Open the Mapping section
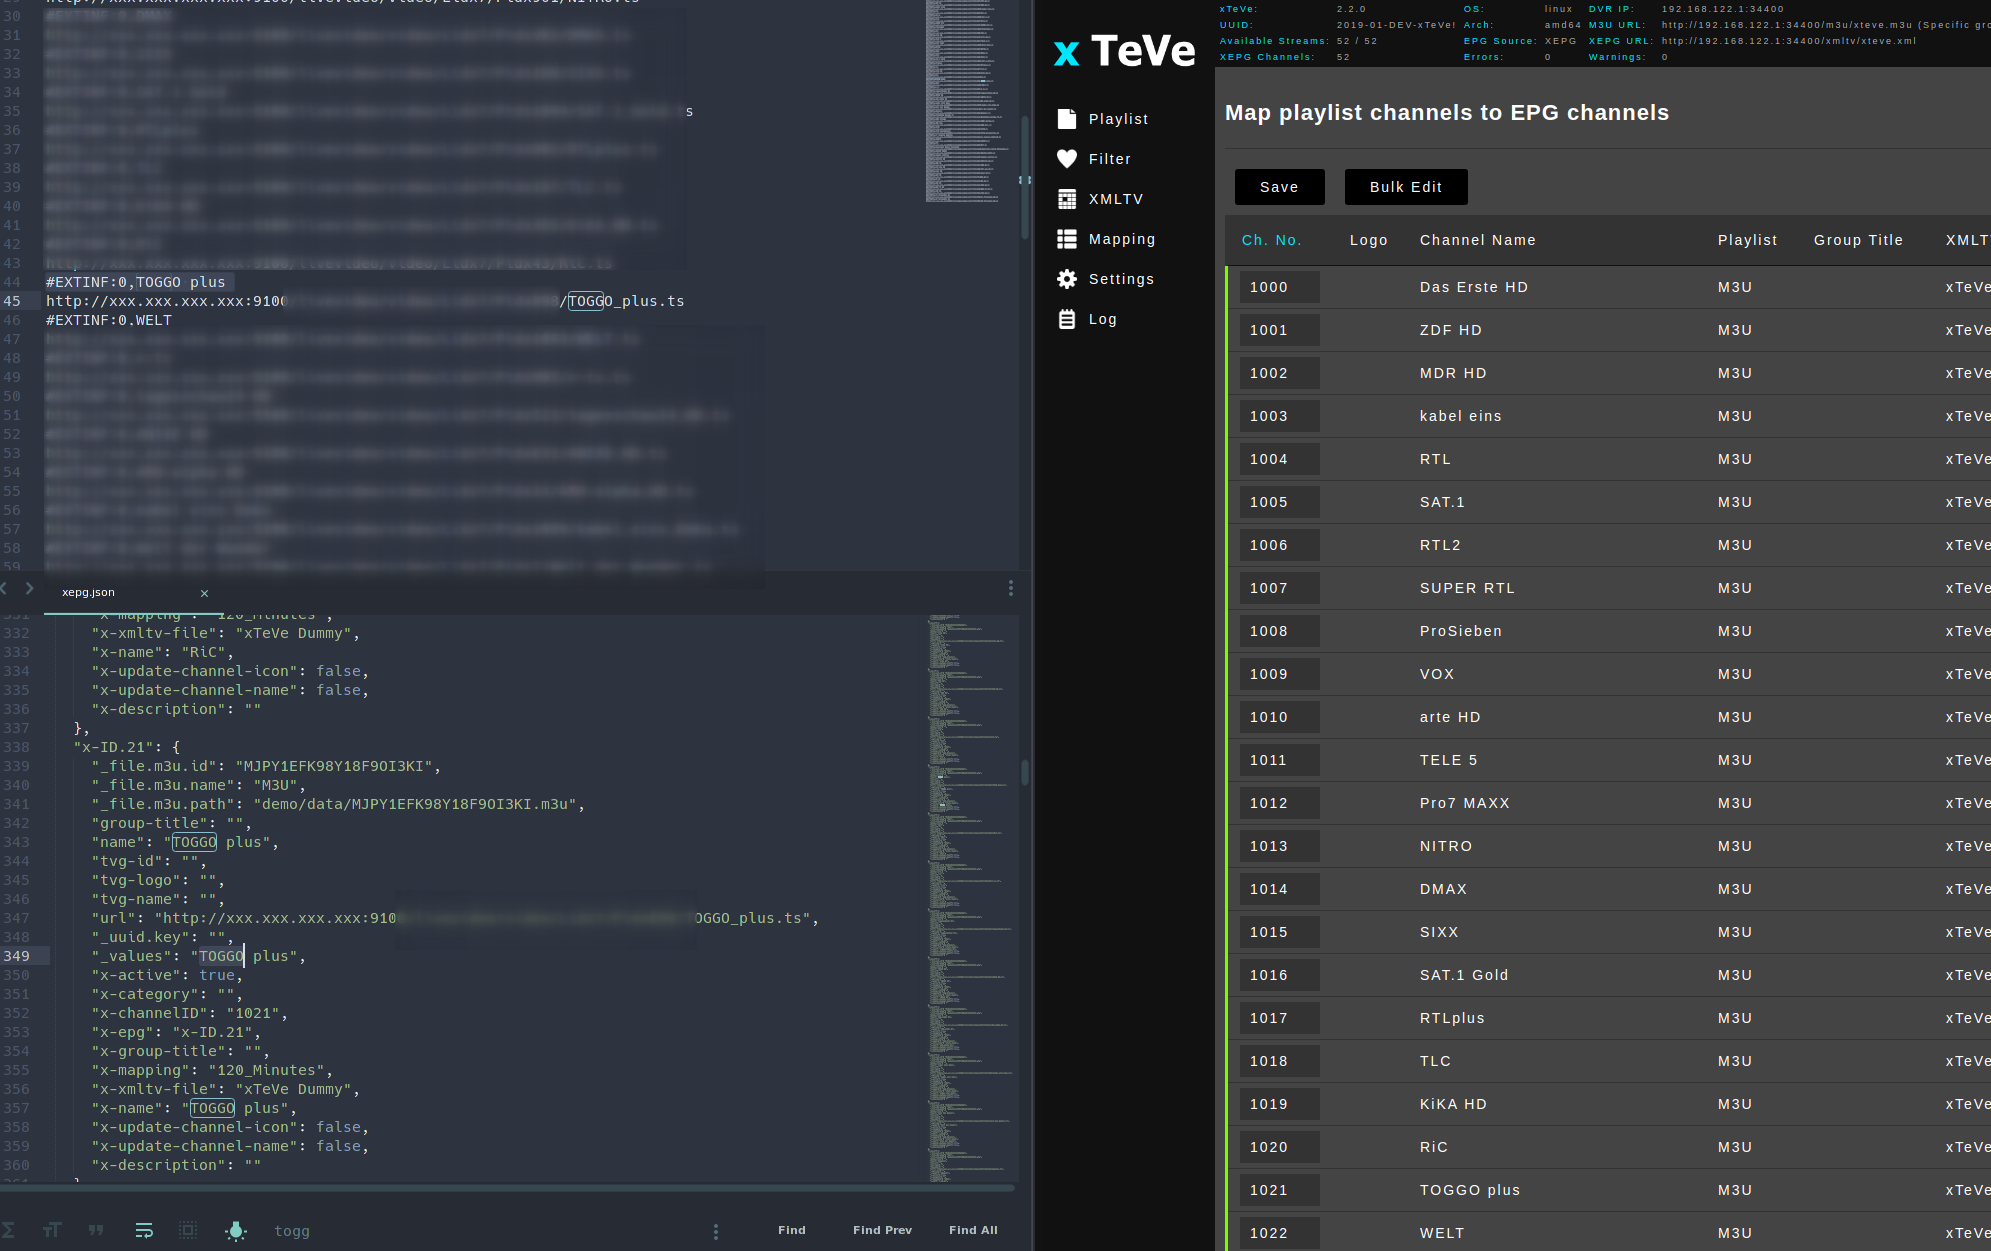This screenshot has width=1991, height=1251. click(x=1121, y=238)
